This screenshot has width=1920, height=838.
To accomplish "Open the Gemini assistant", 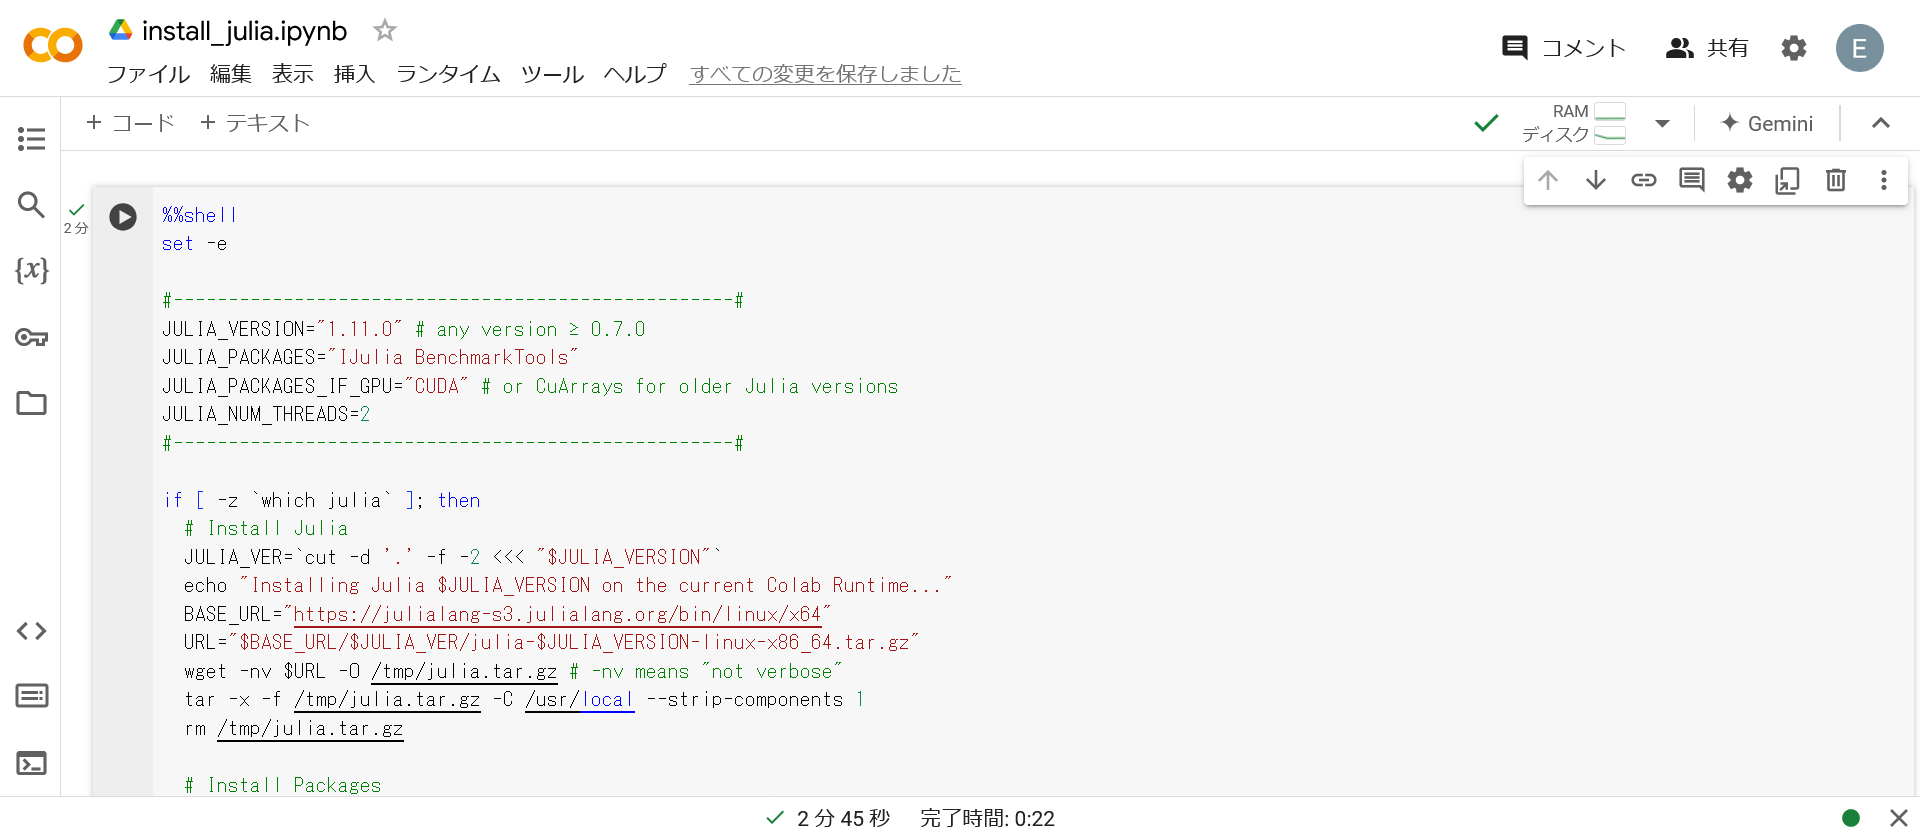I will coord(1767,123).
